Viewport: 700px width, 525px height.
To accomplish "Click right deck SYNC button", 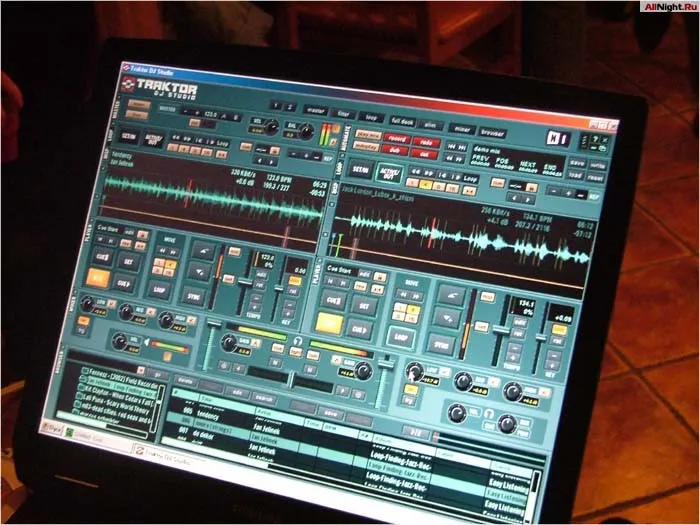I will [x=440, y=346].
